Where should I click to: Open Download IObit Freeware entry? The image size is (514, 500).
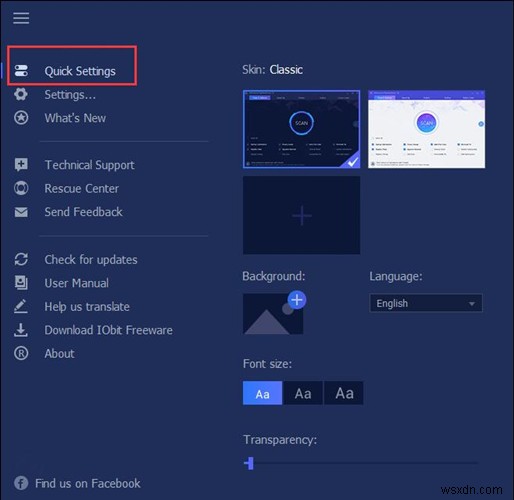pos(109,330)
